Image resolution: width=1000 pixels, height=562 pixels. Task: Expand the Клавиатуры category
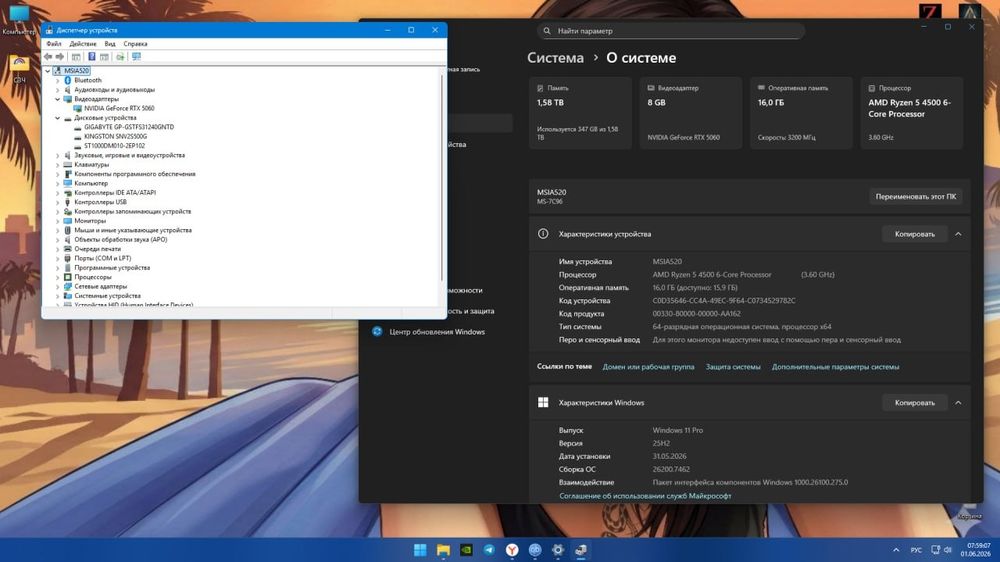pos(57,165)
